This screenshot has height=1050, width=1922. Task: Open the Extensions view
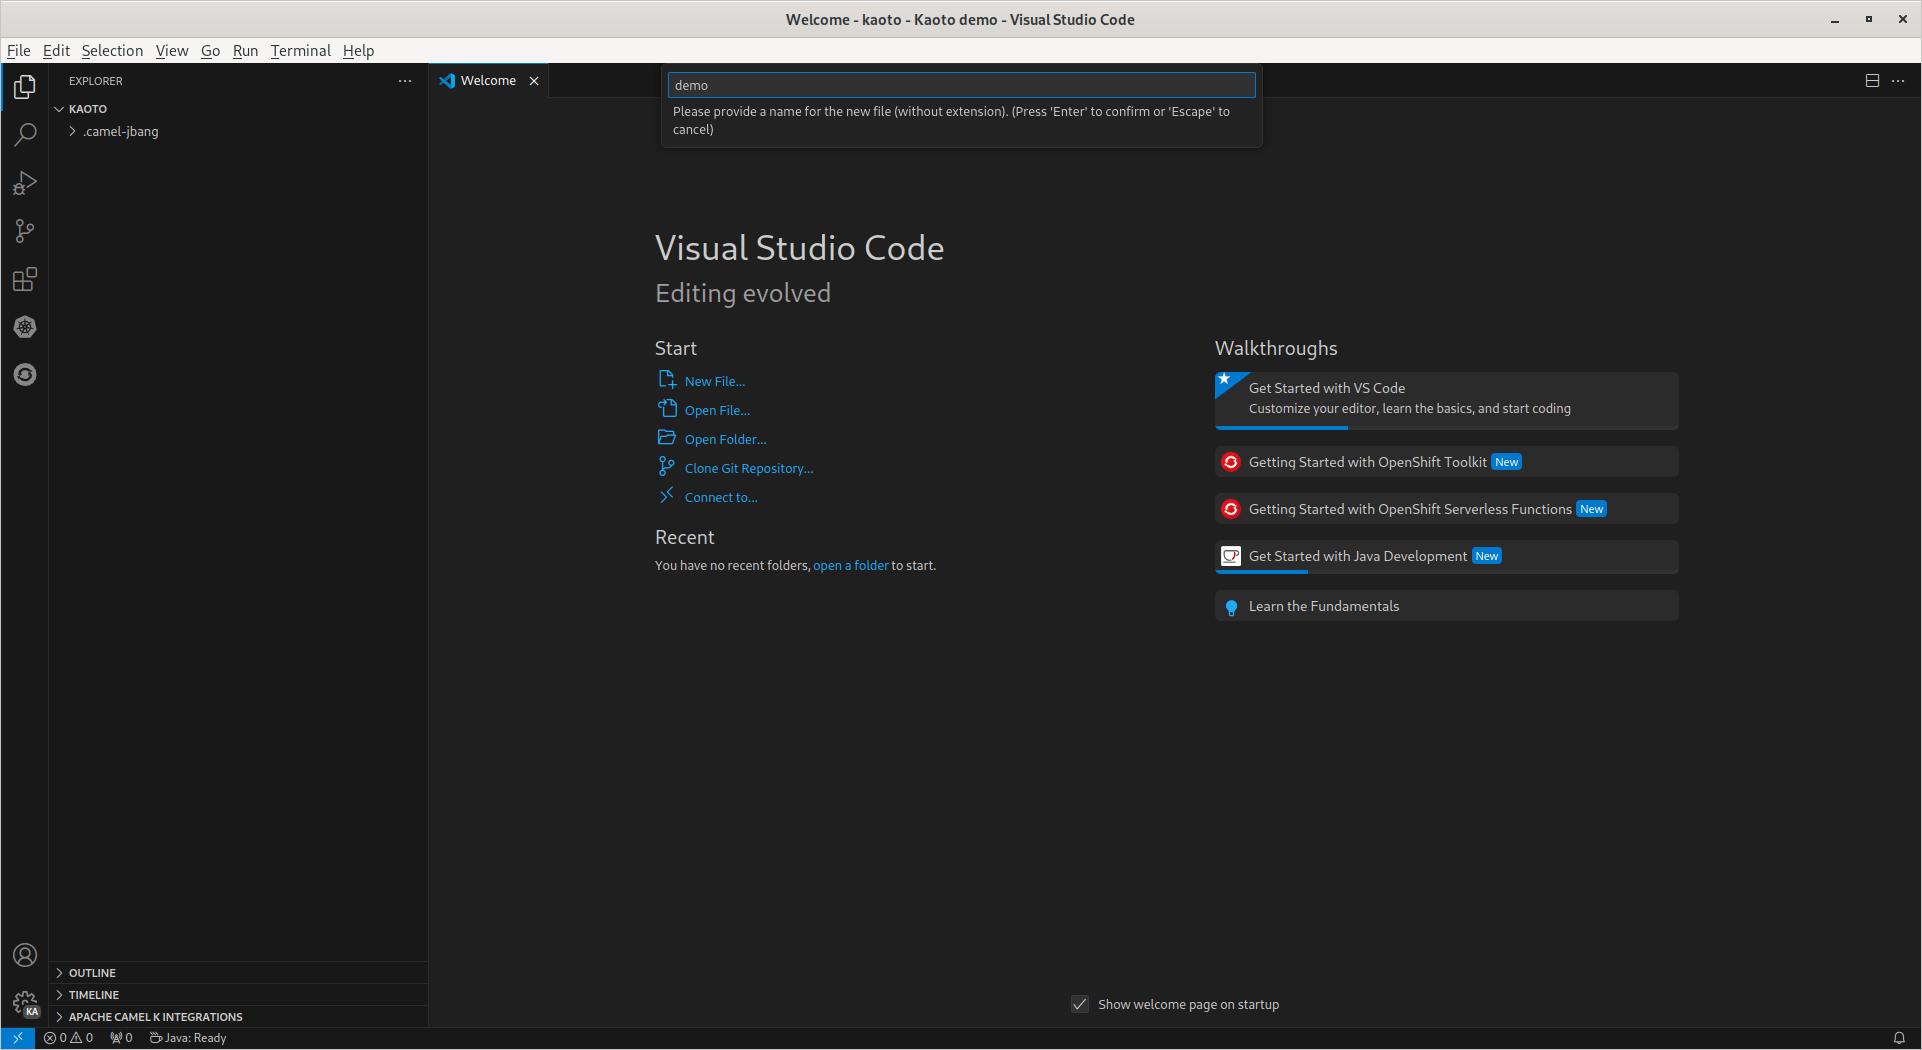click(x=25, y=279)
